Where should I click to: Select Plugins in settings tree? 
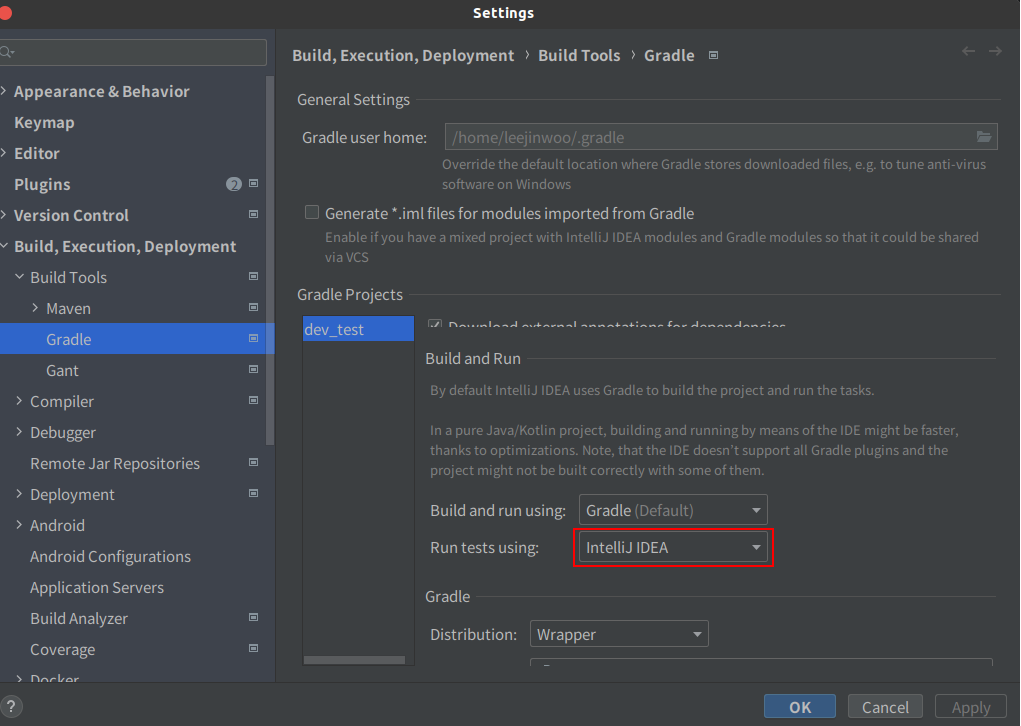coord(42,184)
